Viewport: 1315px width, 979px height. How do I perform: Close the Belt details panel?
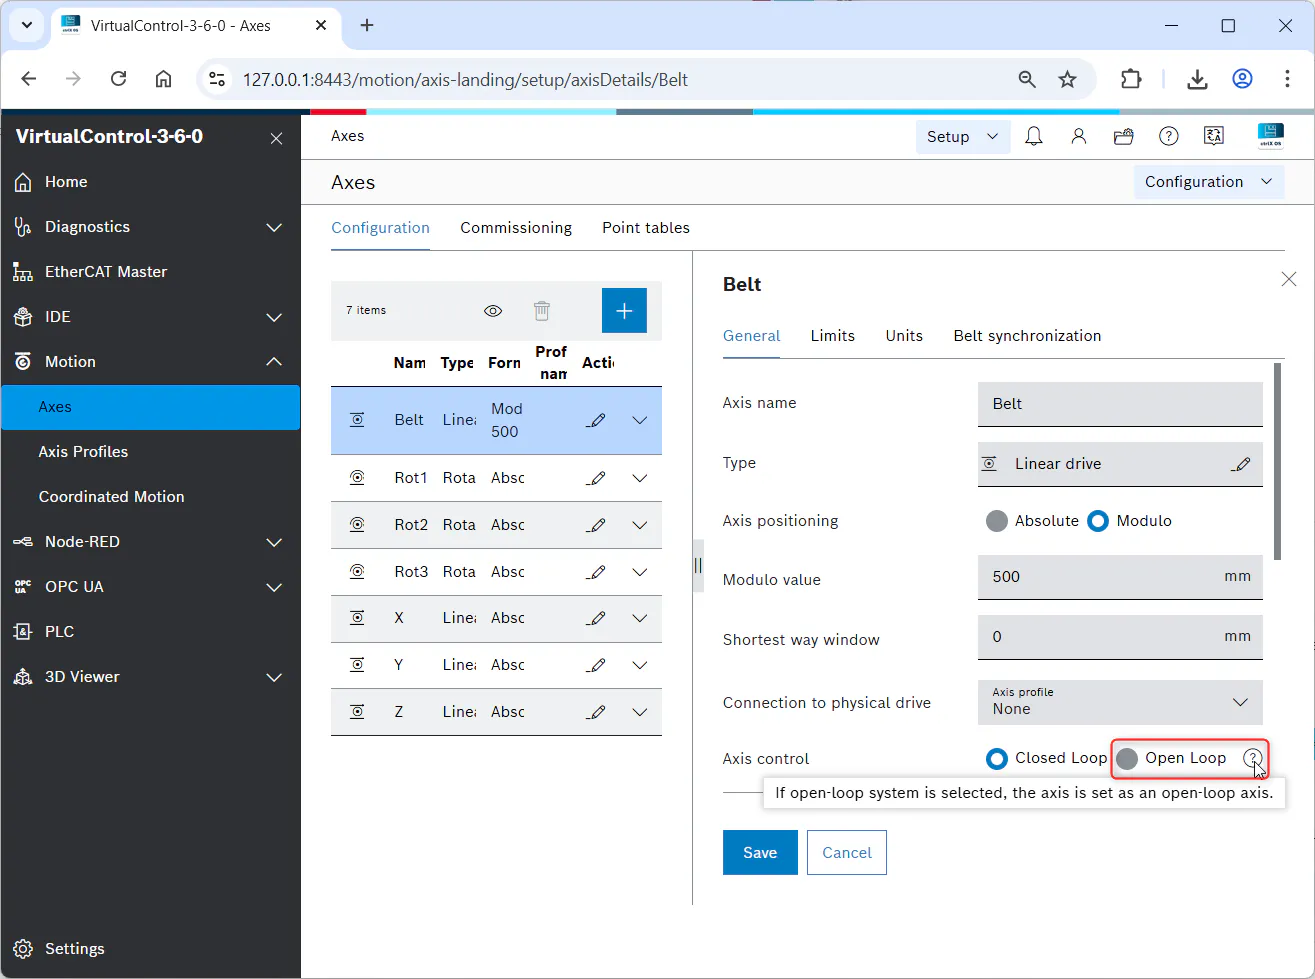(x=1289, y=280)
